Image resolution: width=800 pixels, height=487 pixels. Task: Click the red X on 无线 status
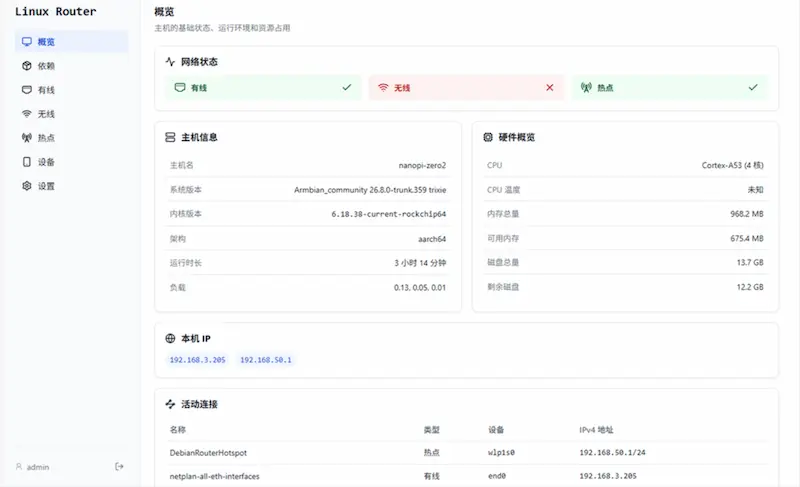[x=549, y=88]
